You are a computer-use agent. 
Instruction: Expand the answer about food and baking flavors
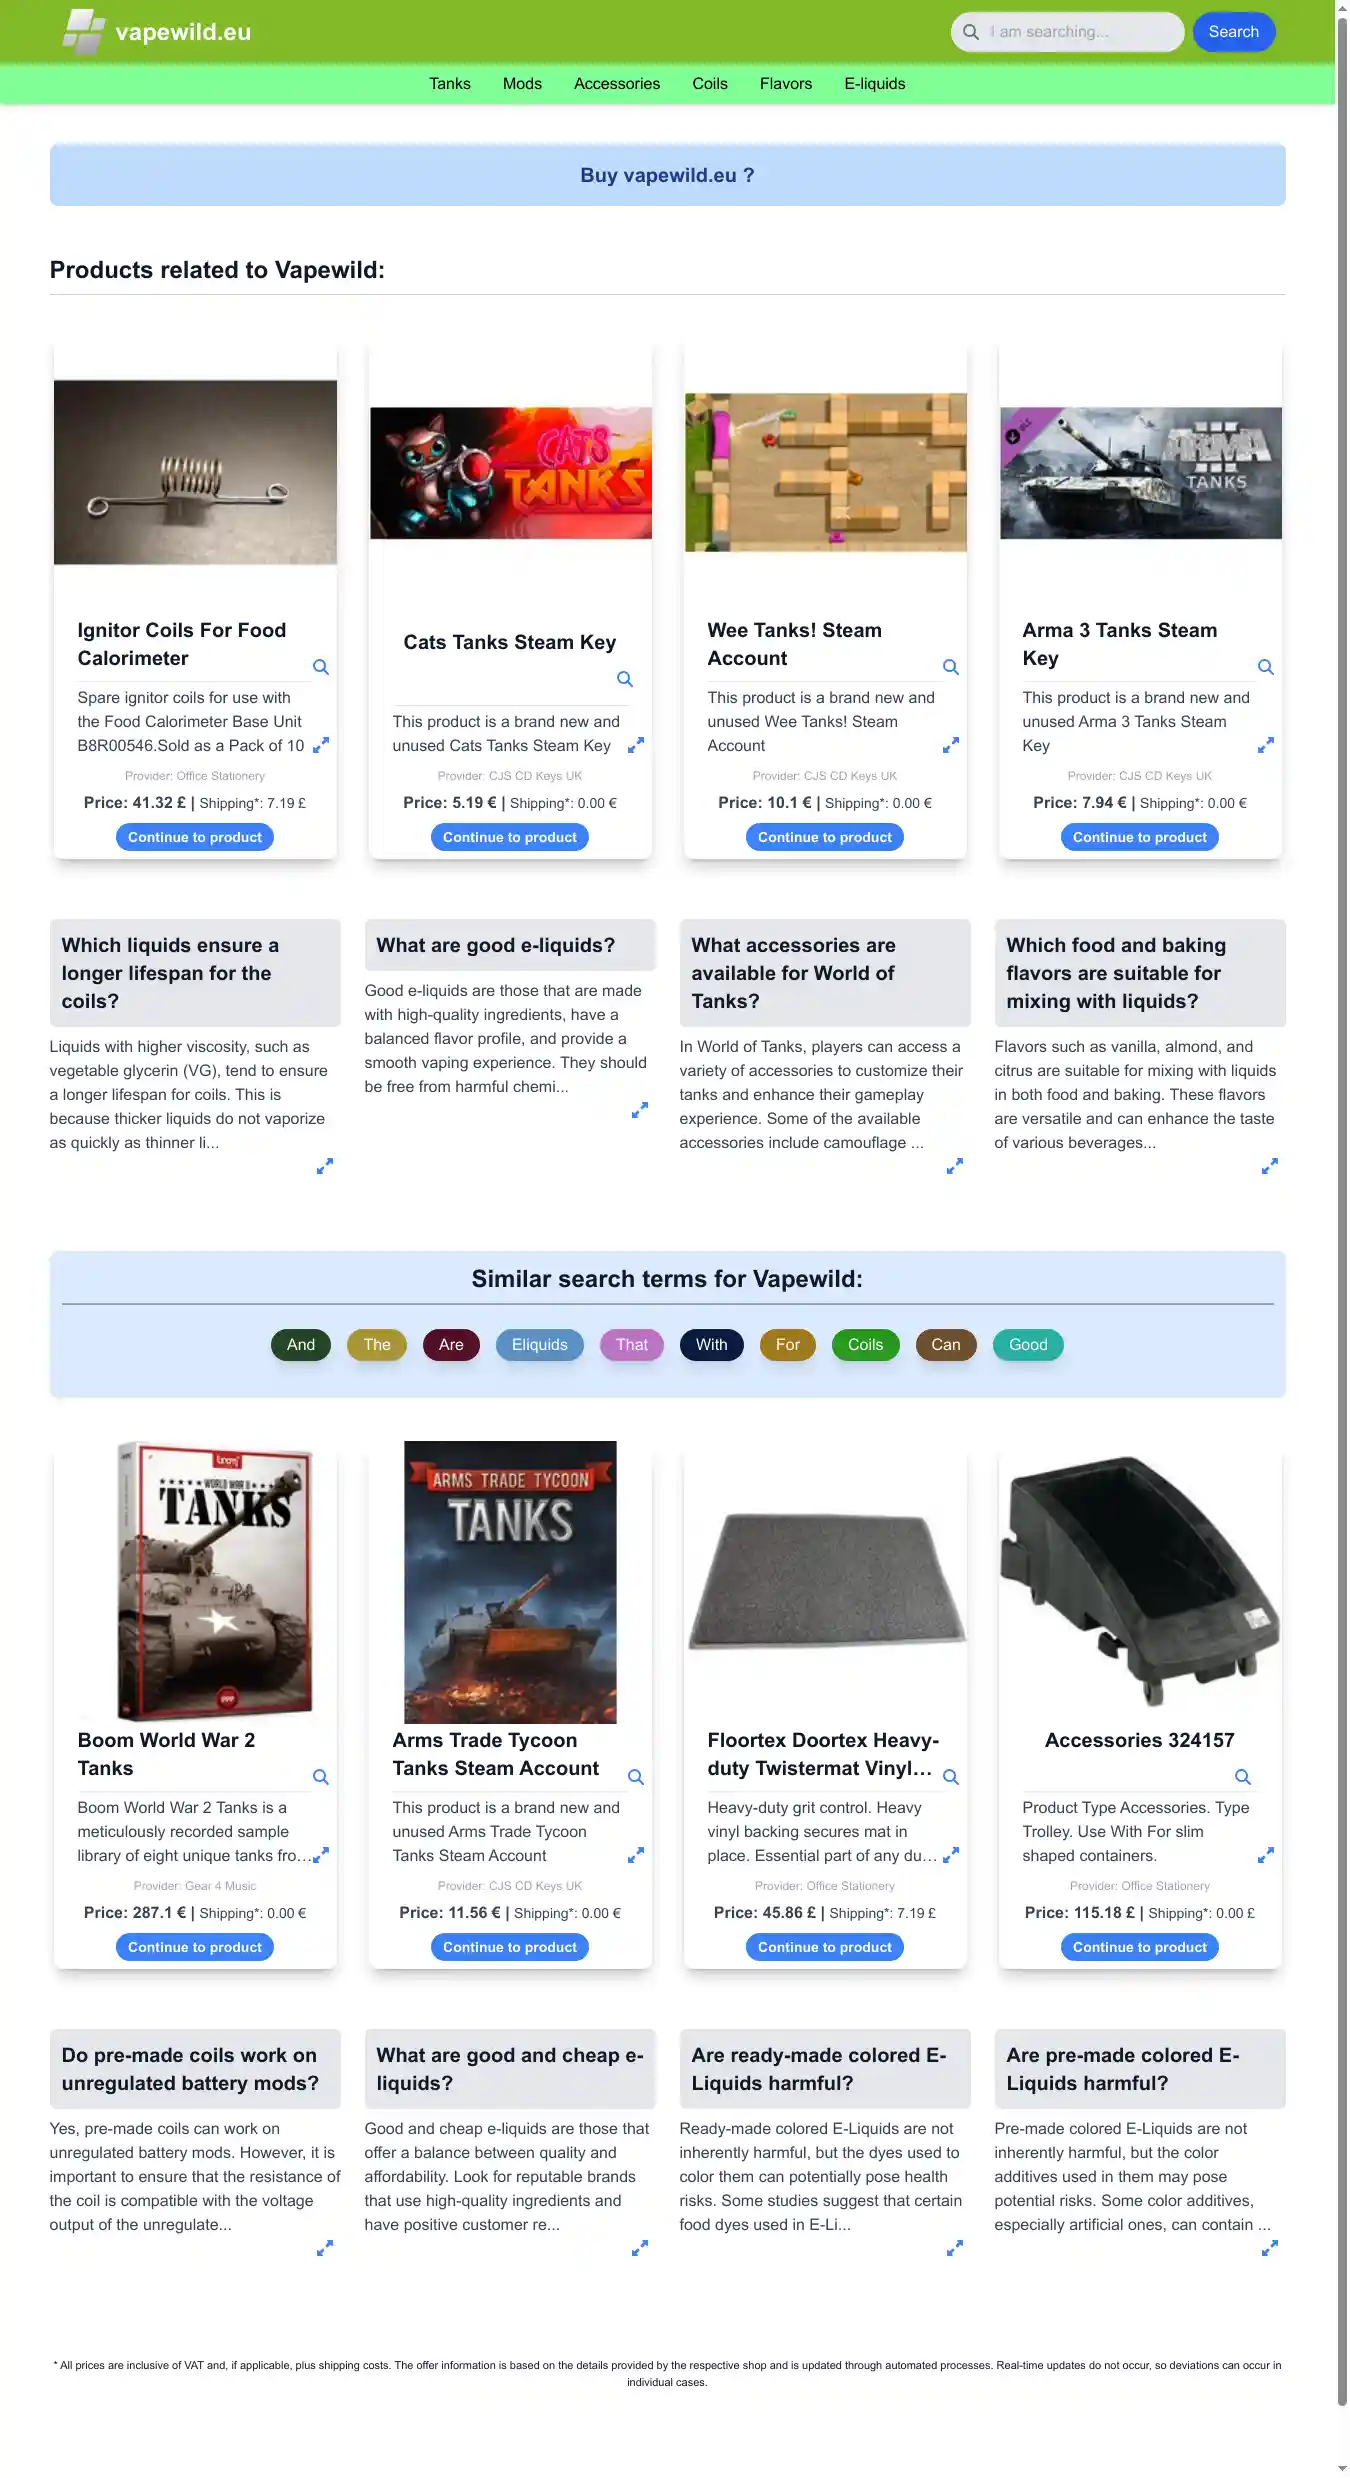pos(1270,1166)
